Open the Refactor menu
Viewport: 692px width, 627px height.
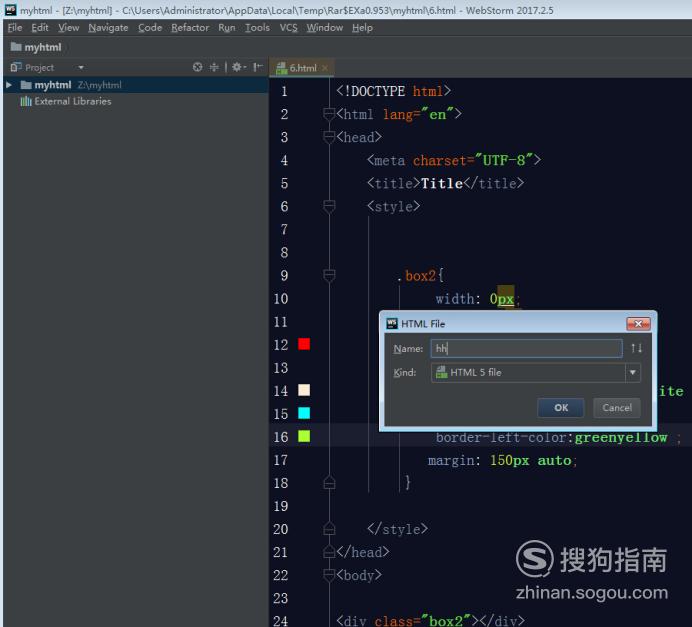pyautogui.click(x=190, y=28)
